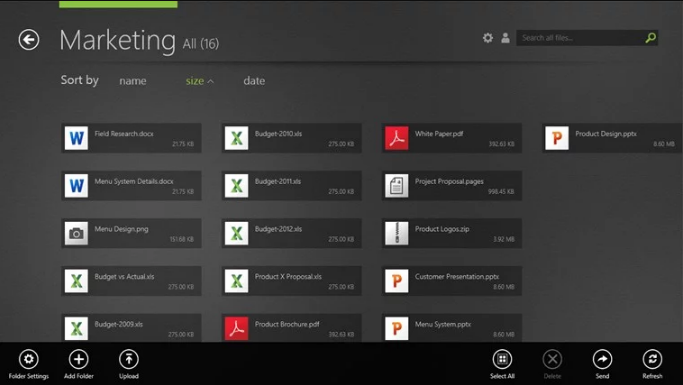Click the Marketing folder title
683x385 pixels.
118,41
